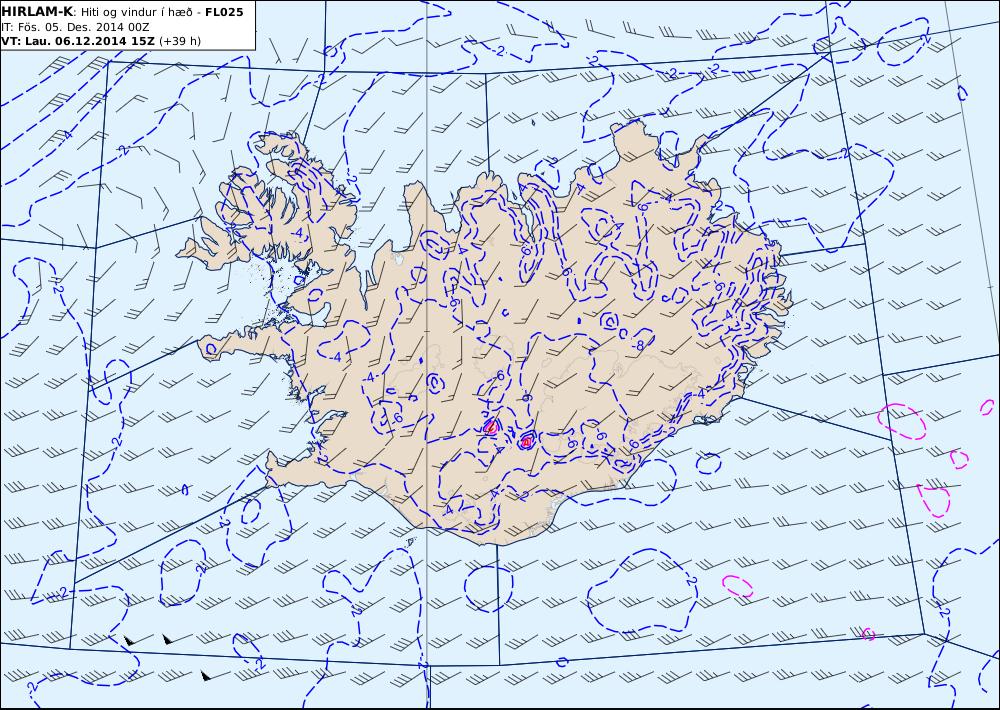Click the valid time 'VT: Lau. 06.12.2014 15Z'
Image resolution: width=1000 pixels, height=710 pixels.
(78, 41)
